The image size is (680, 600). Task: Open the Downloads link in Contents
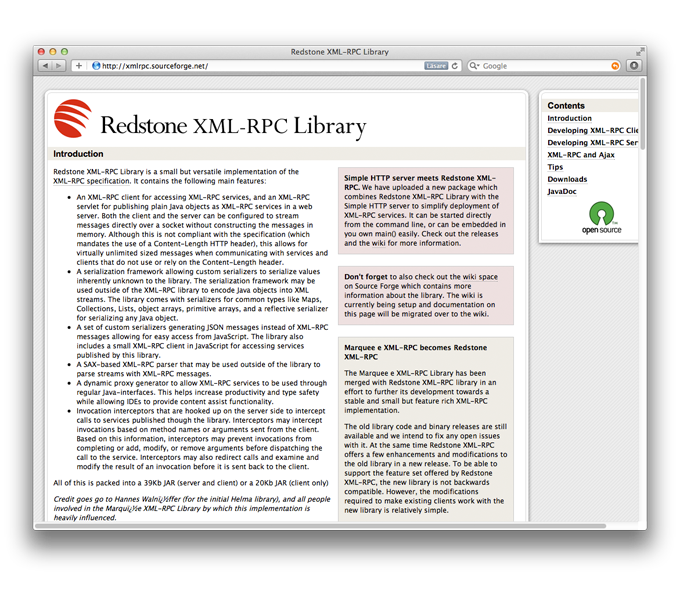[567, 179]
